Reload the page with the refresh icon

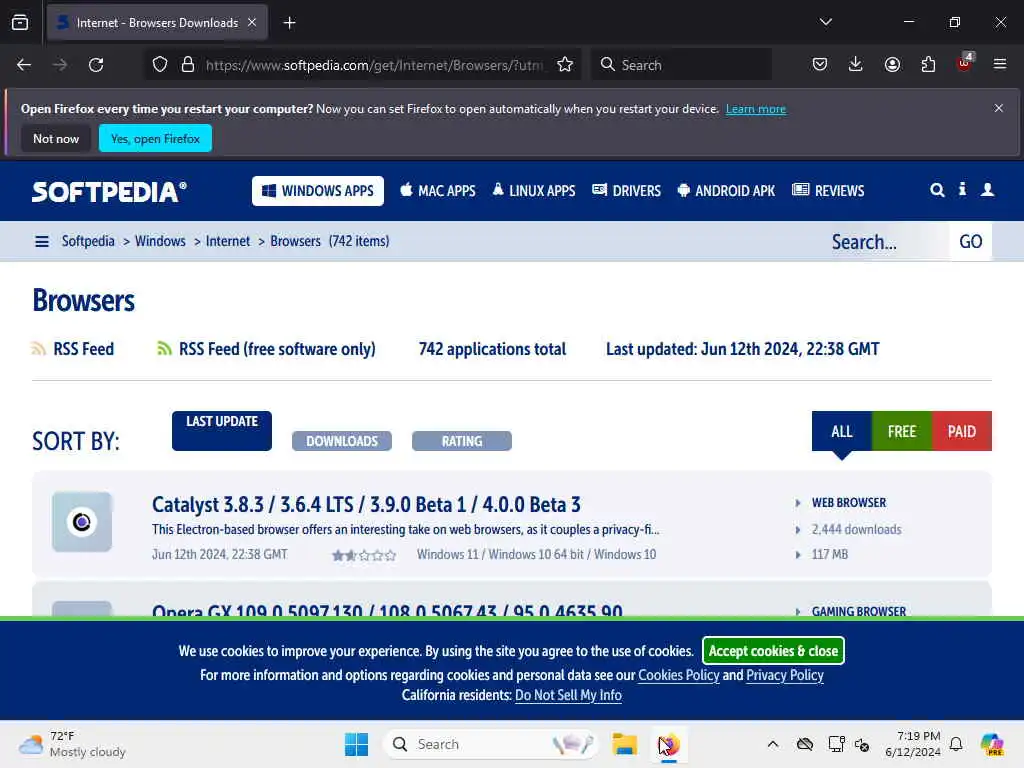point(96,65)
